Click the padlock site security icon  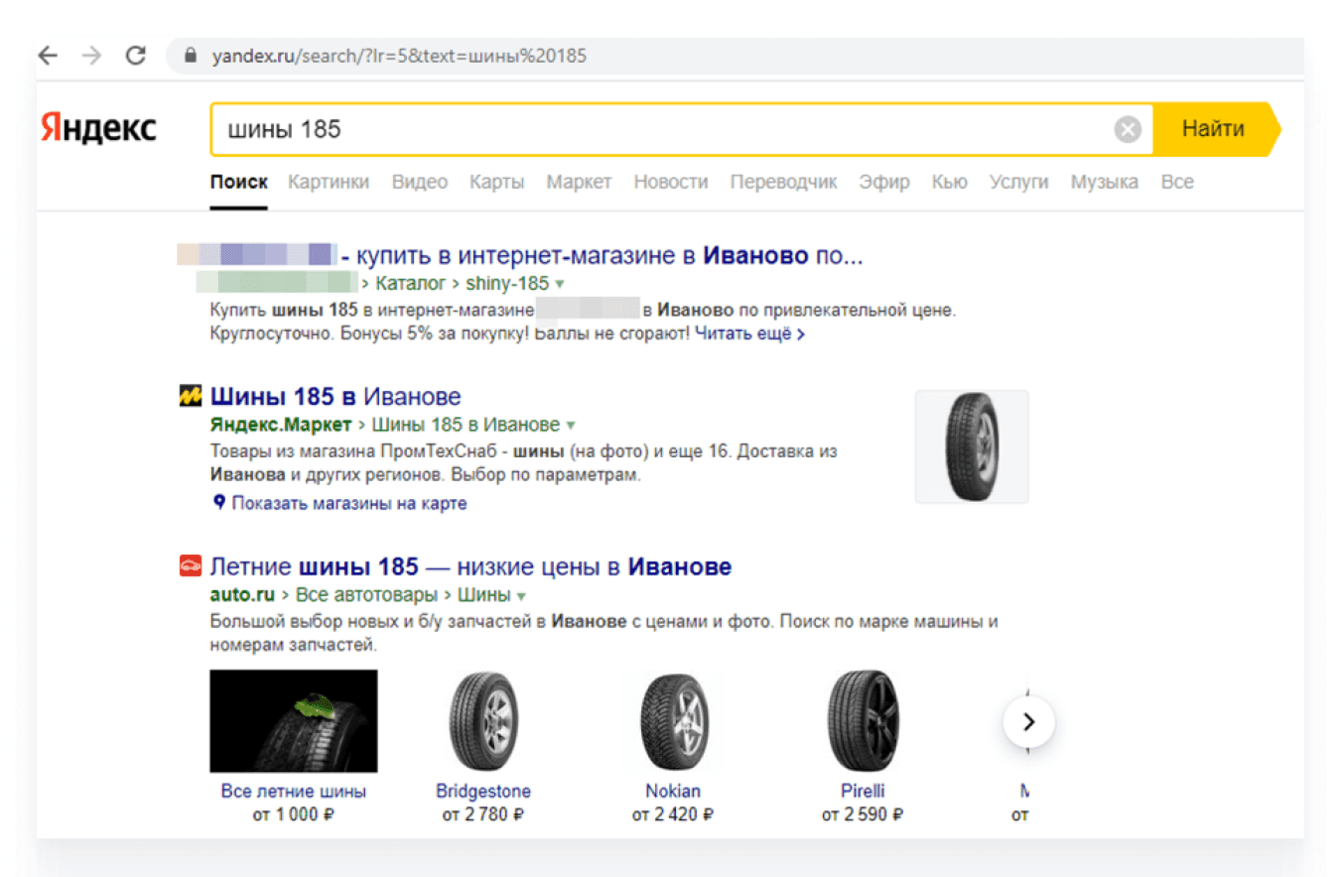click(192, 56)
